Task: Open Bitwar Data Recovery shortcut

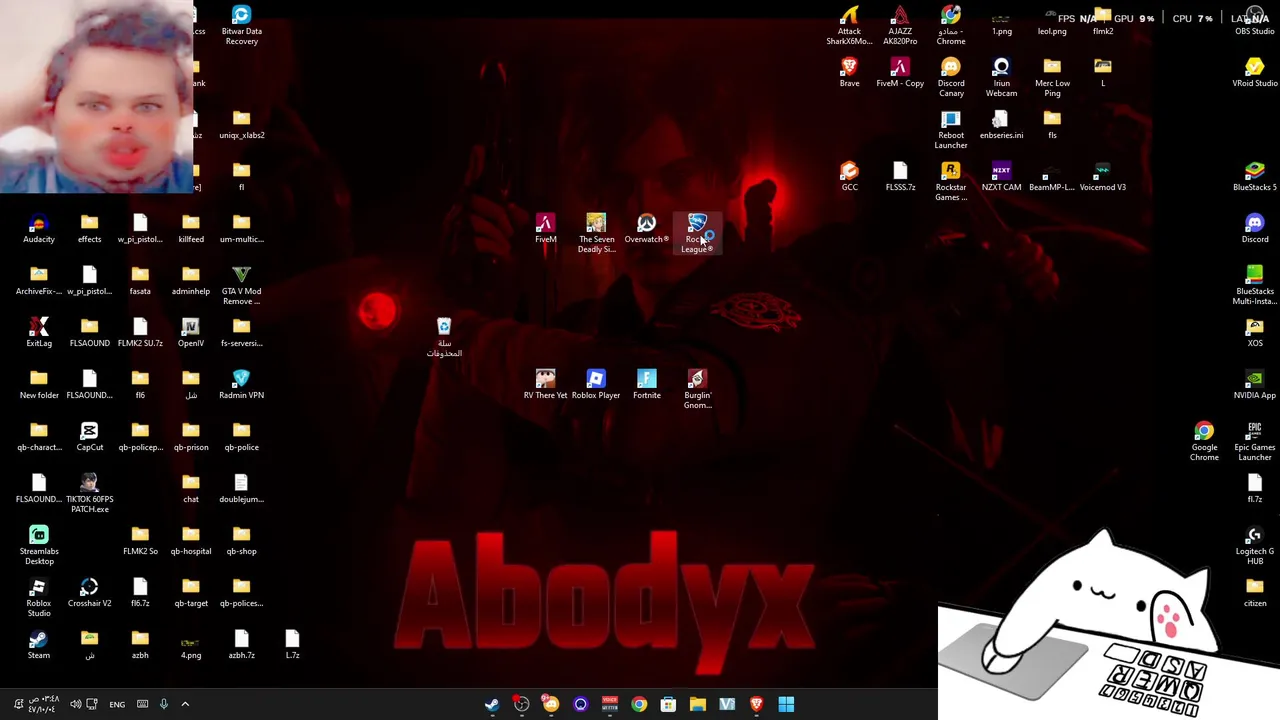Action: click(x=241, y=26)
